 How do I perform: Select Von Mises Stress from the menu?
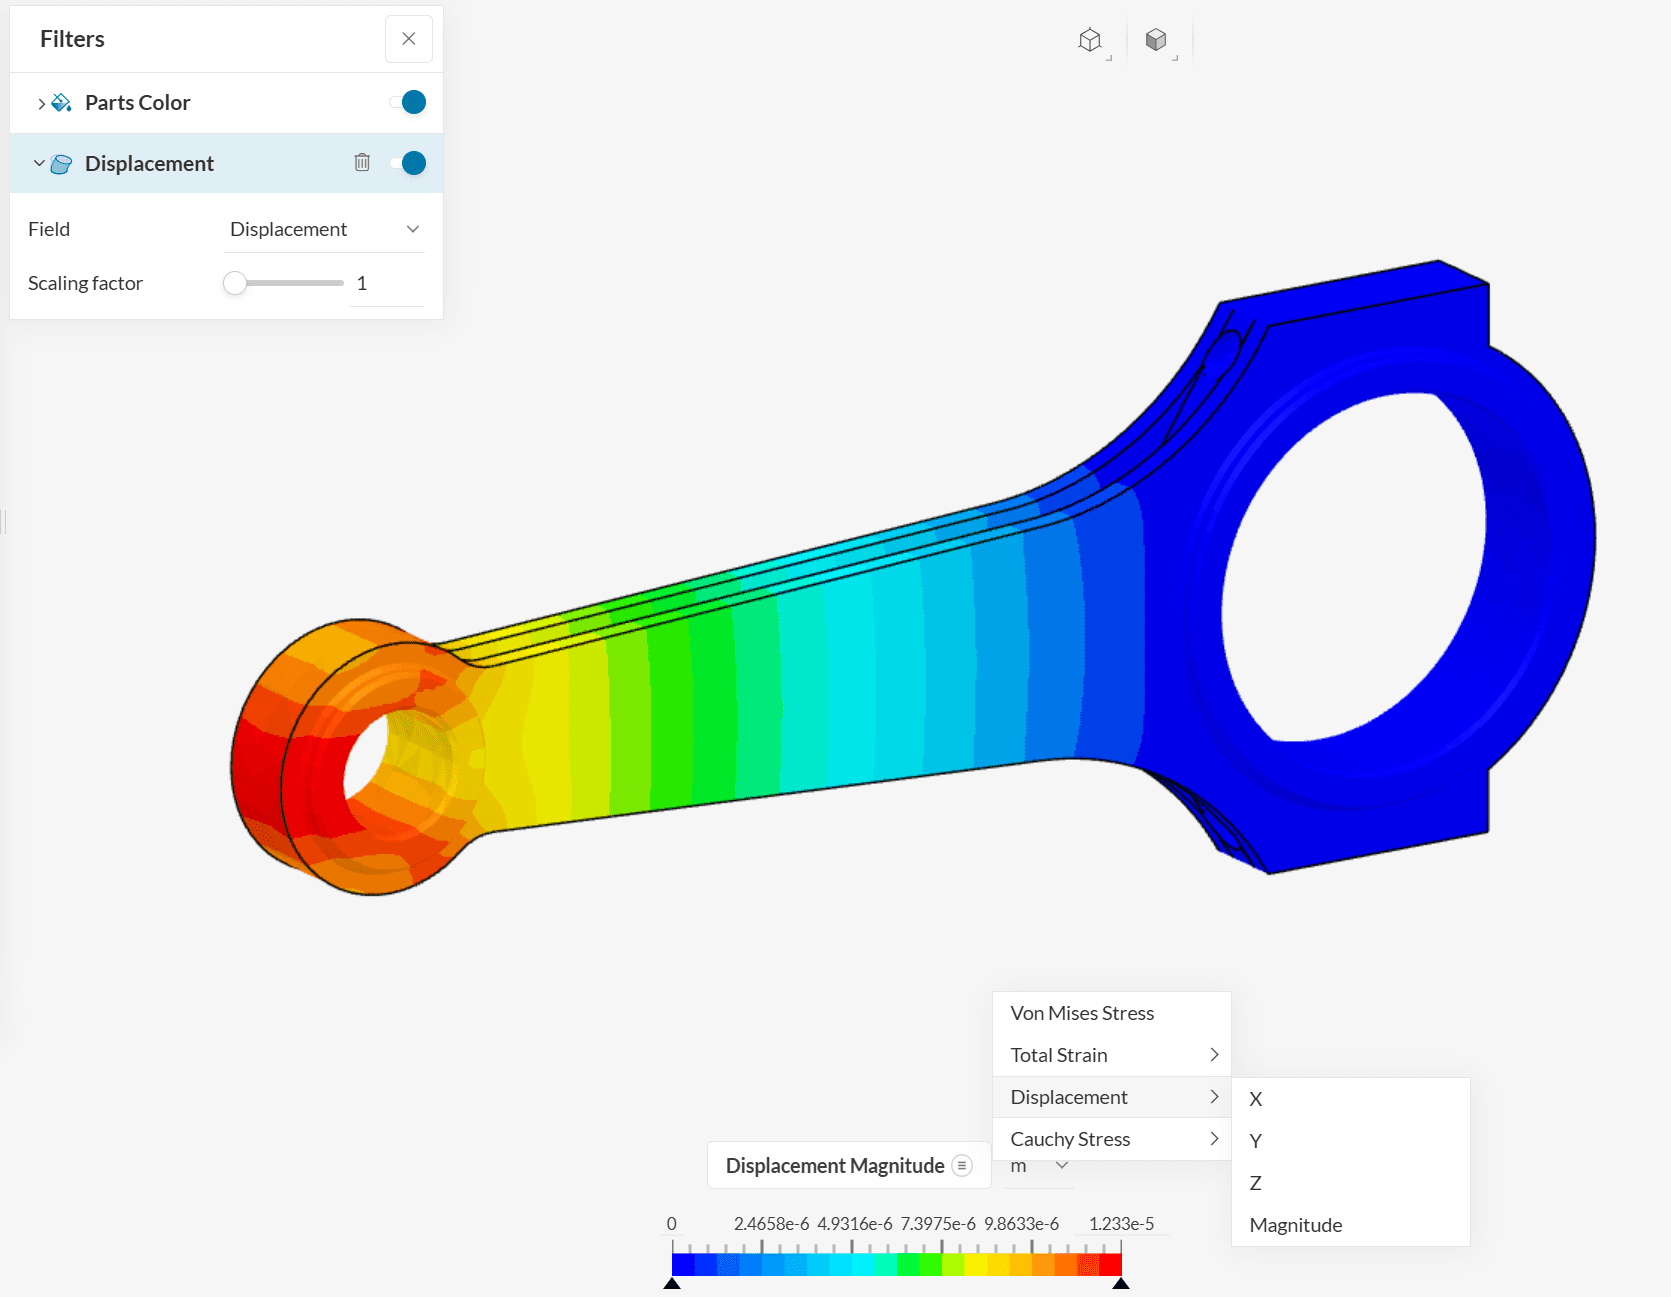tap(1082, 1013)
